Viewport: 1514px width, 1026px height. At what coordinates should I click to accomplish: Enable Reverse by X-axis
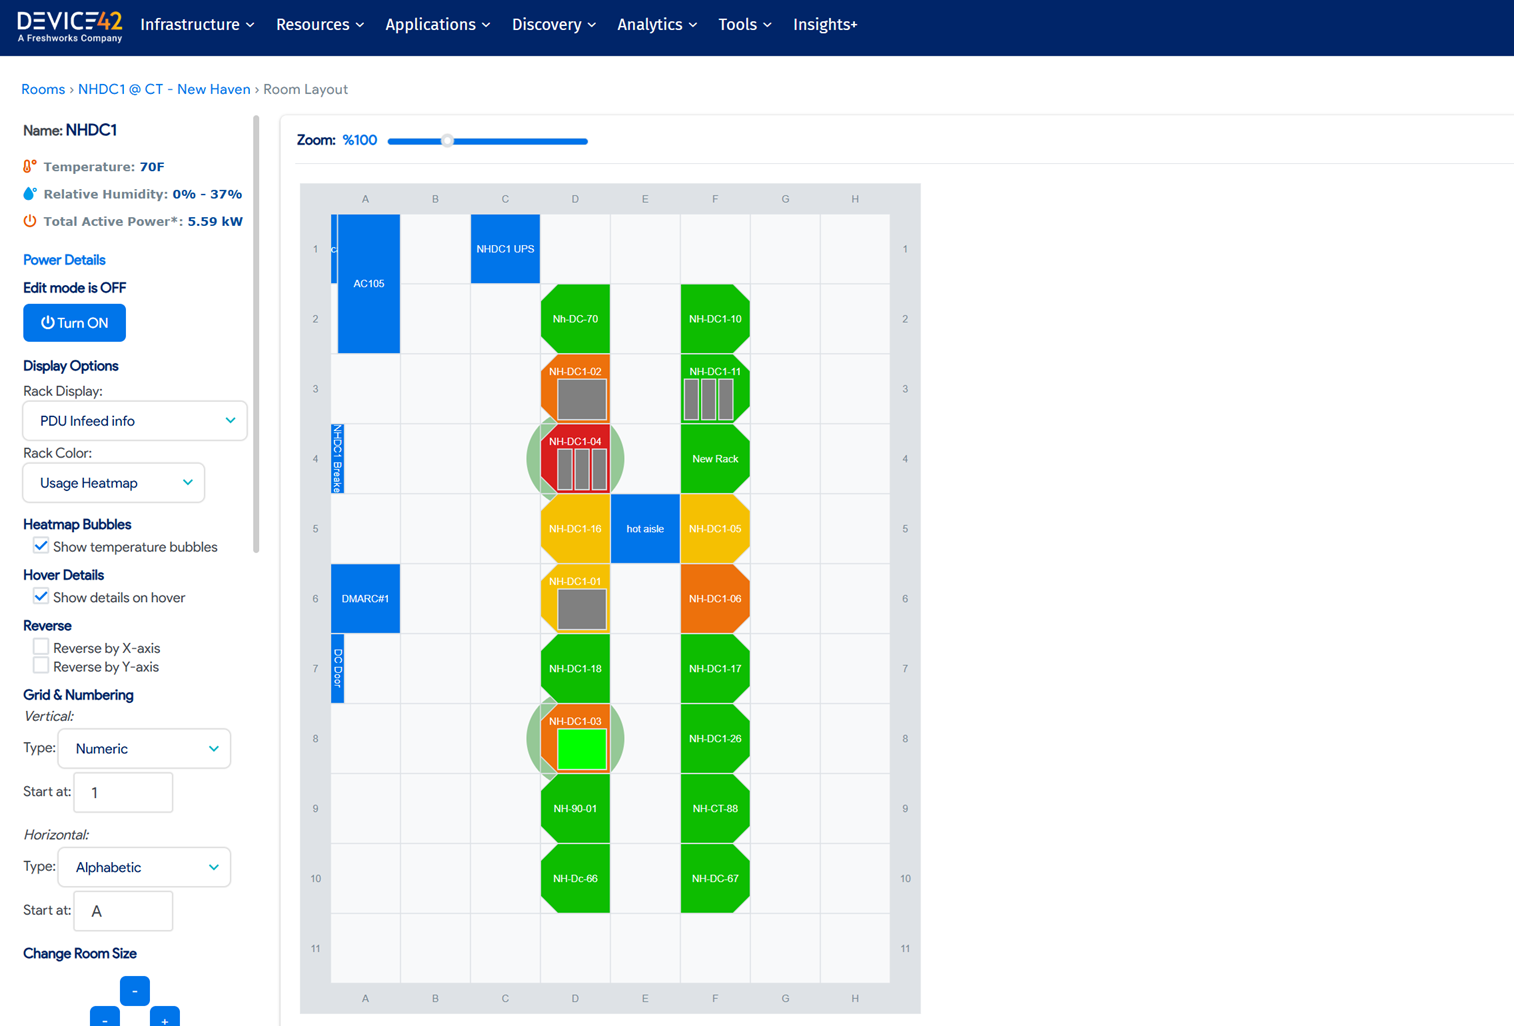tap(41, 647)
